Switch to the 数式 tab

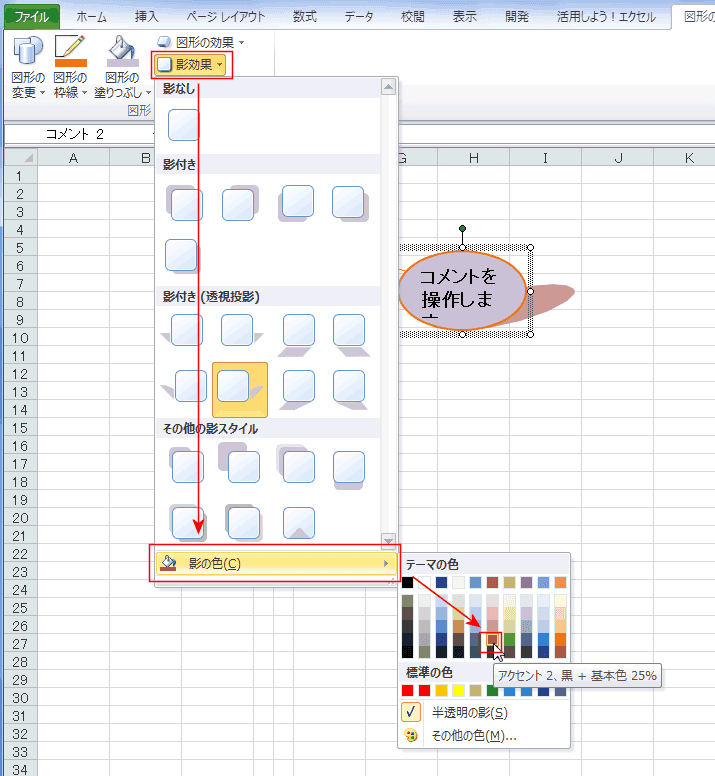click(304, 17)
